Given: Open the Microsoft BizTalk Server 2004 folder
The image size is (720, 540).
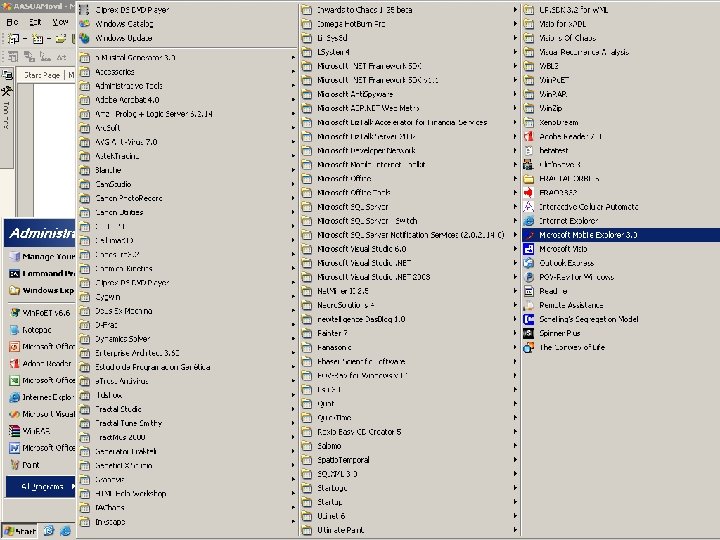Looking at the screenshot, I should [x=410, y=137].
